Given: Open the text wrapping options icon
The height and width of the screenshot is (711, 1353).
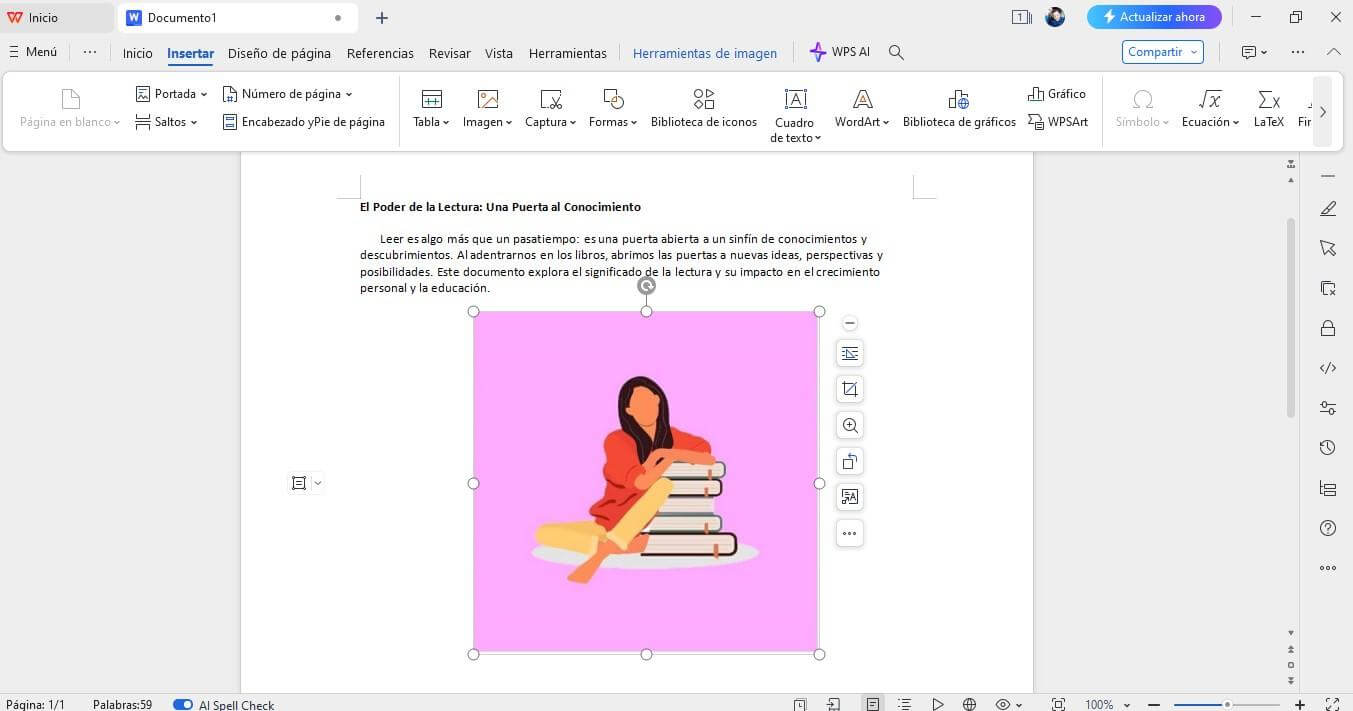Looking at the screenshot, I should (849, 353).
